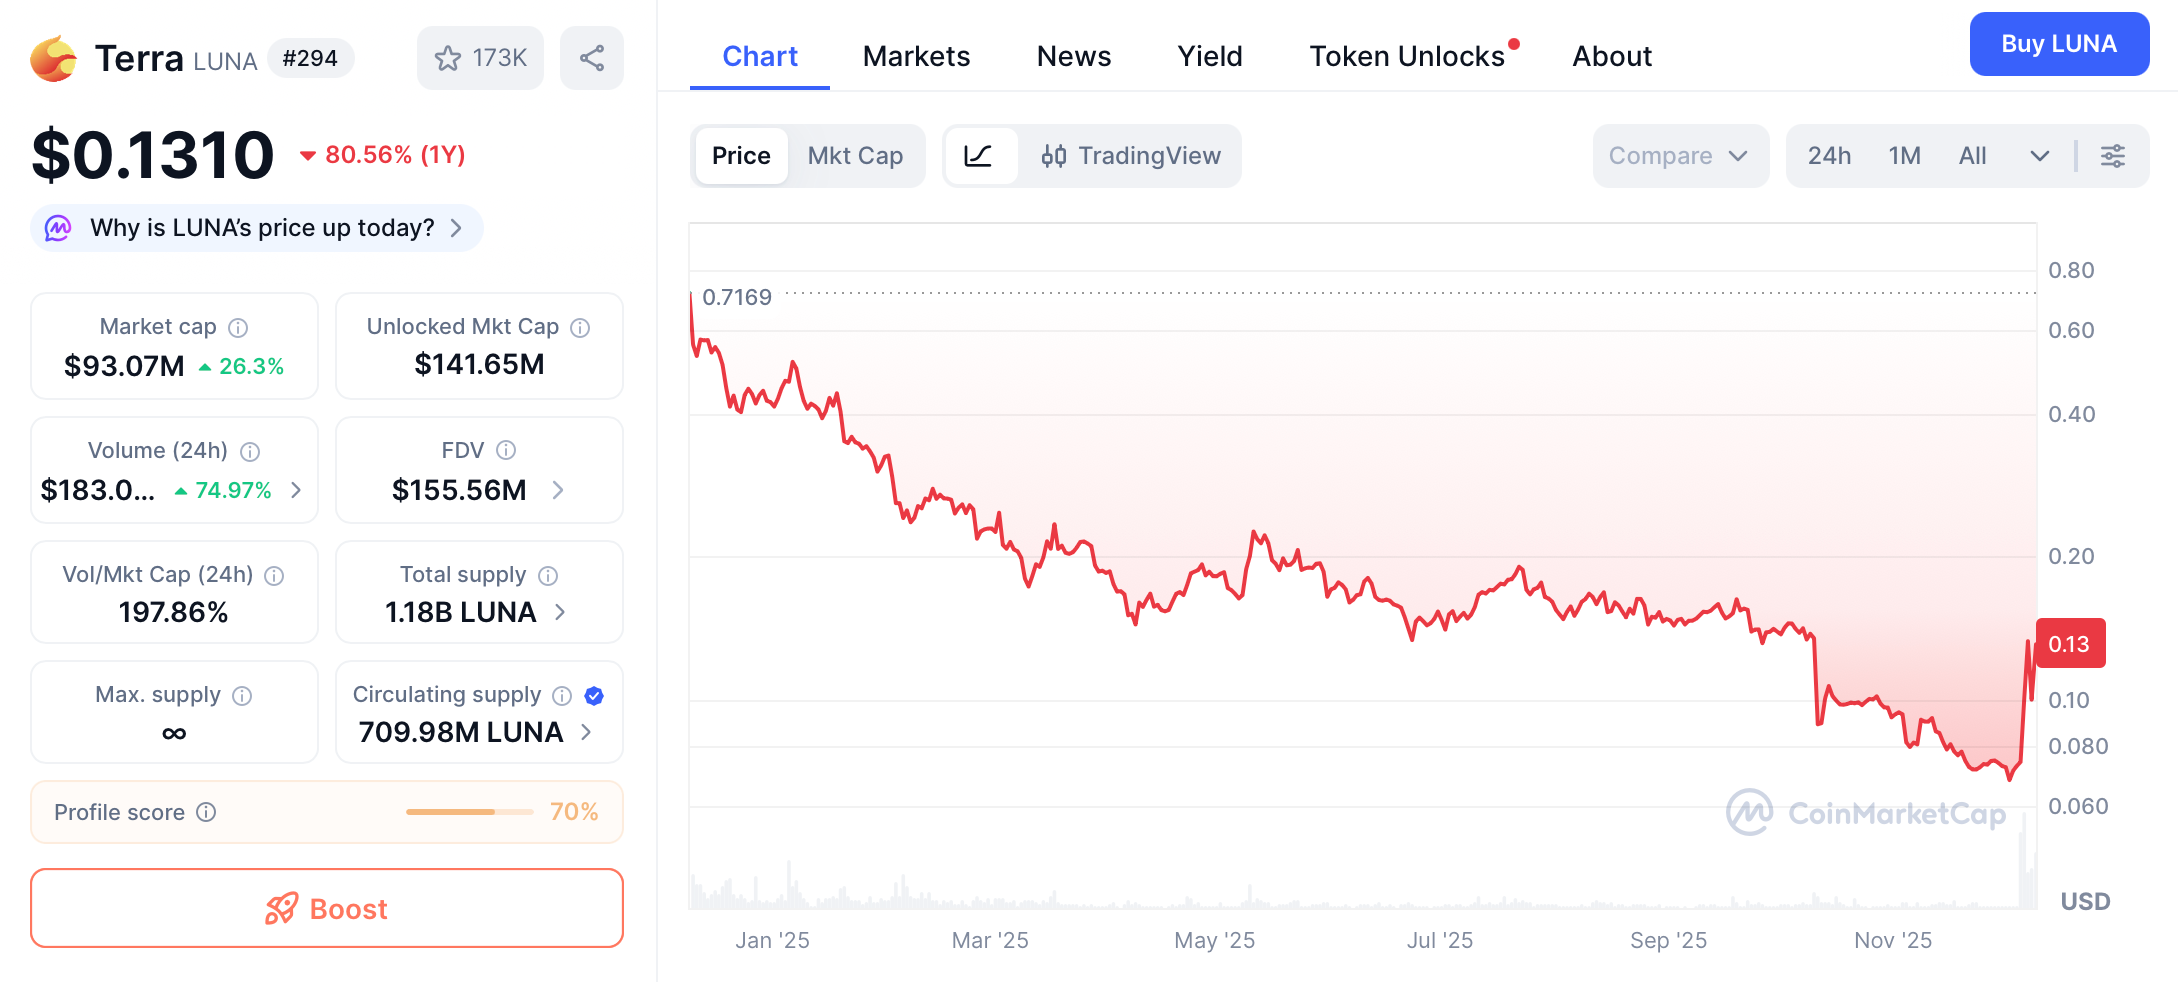Screen dimensions: 2178x982
Task: Click the Profile score info icon
Action: click(x=206, y=812)
